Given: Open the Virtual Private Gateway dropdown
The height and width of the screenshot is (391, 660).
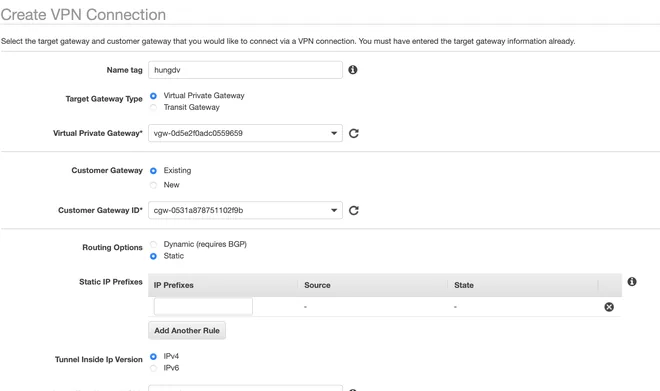Looking at the screenshot, I should 245,133.
